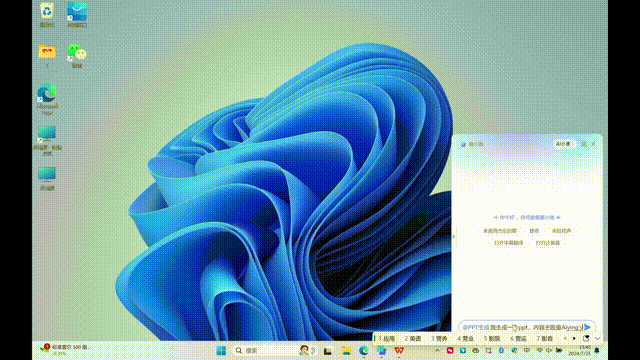Image resolution: width=640 pixels, height=360 pixels.
Task: Click the 打开计算器 suggestion chip
Action: pyautogui.click(x=548, y=243)
